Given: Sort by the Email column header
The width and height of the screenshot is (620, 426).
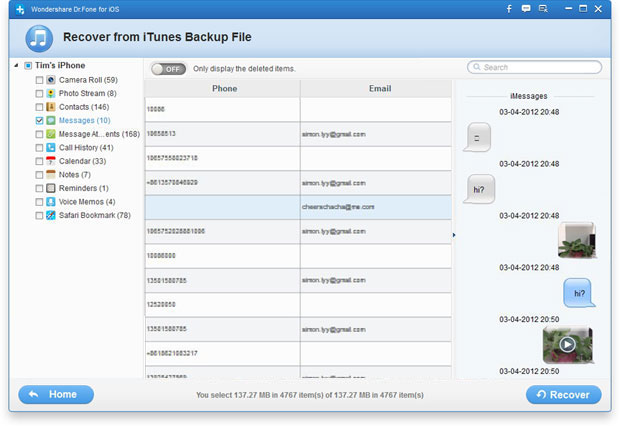Looking at the screenshot, I should point(376,89).
